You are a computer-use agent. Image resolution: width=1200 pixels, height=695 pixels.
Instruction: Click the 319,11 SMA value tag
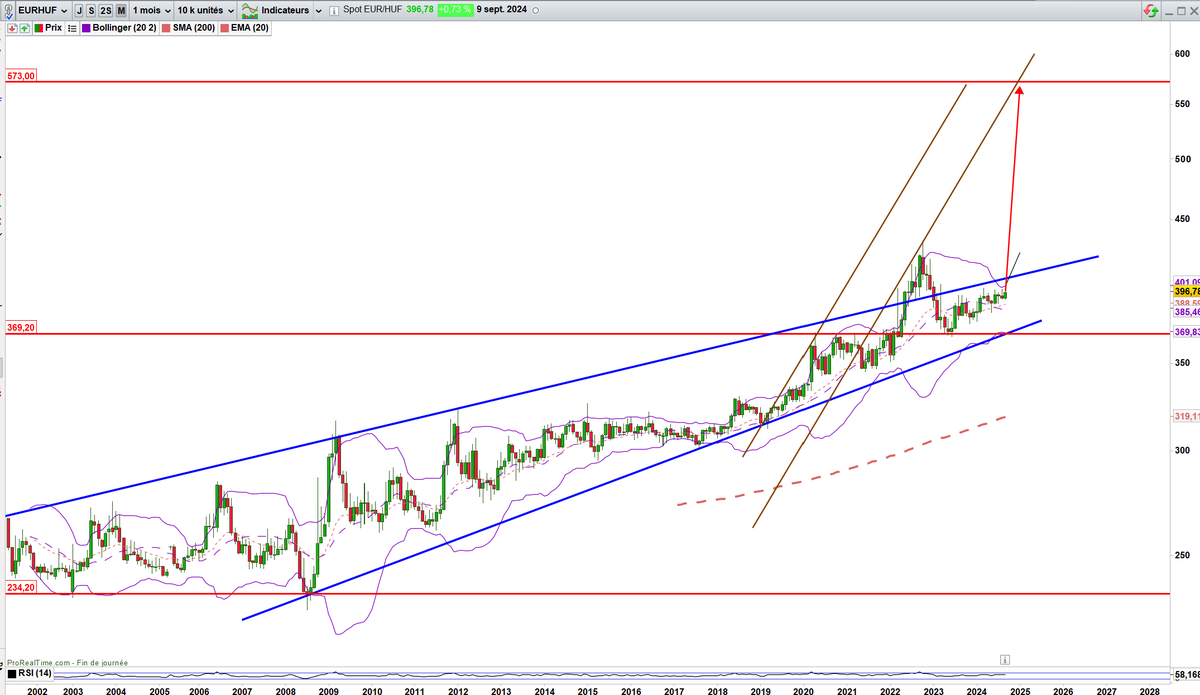click(1186, 415)
